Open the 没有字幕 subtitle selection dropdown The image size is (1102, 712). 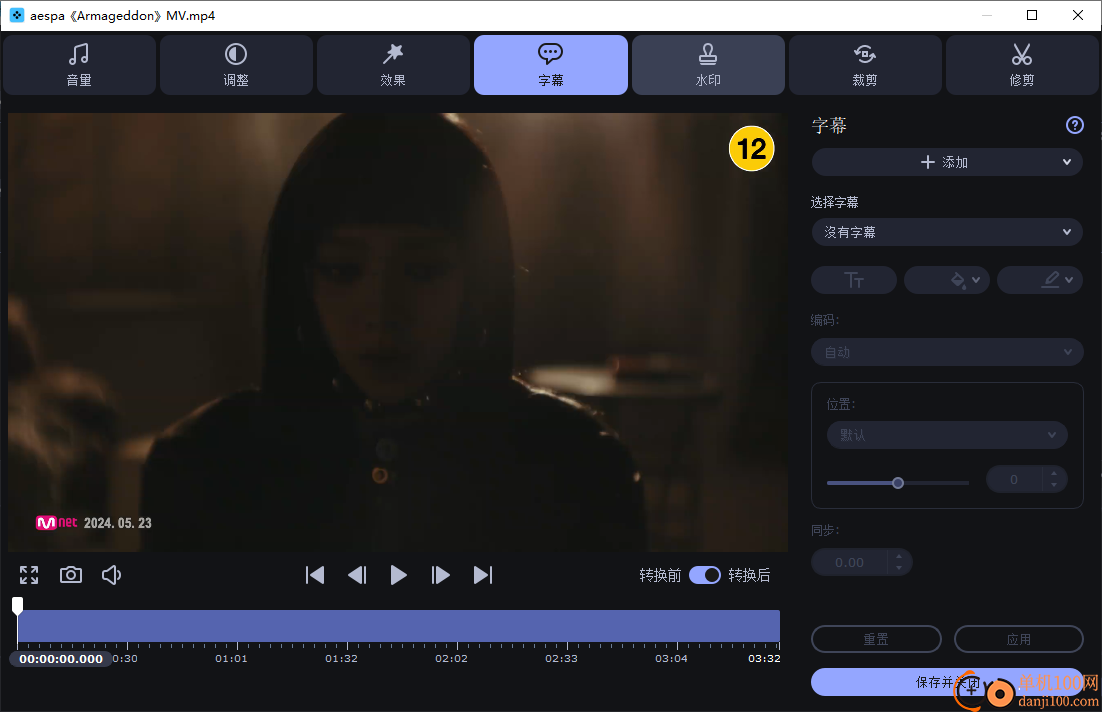(947, 232)
